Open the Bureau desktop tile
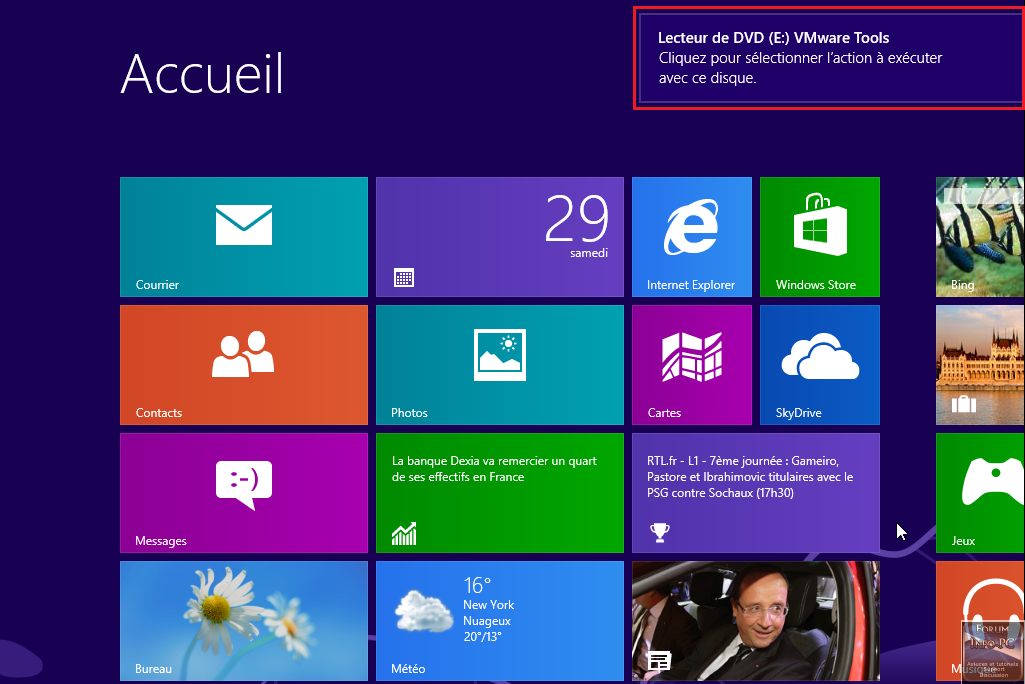 244,621
